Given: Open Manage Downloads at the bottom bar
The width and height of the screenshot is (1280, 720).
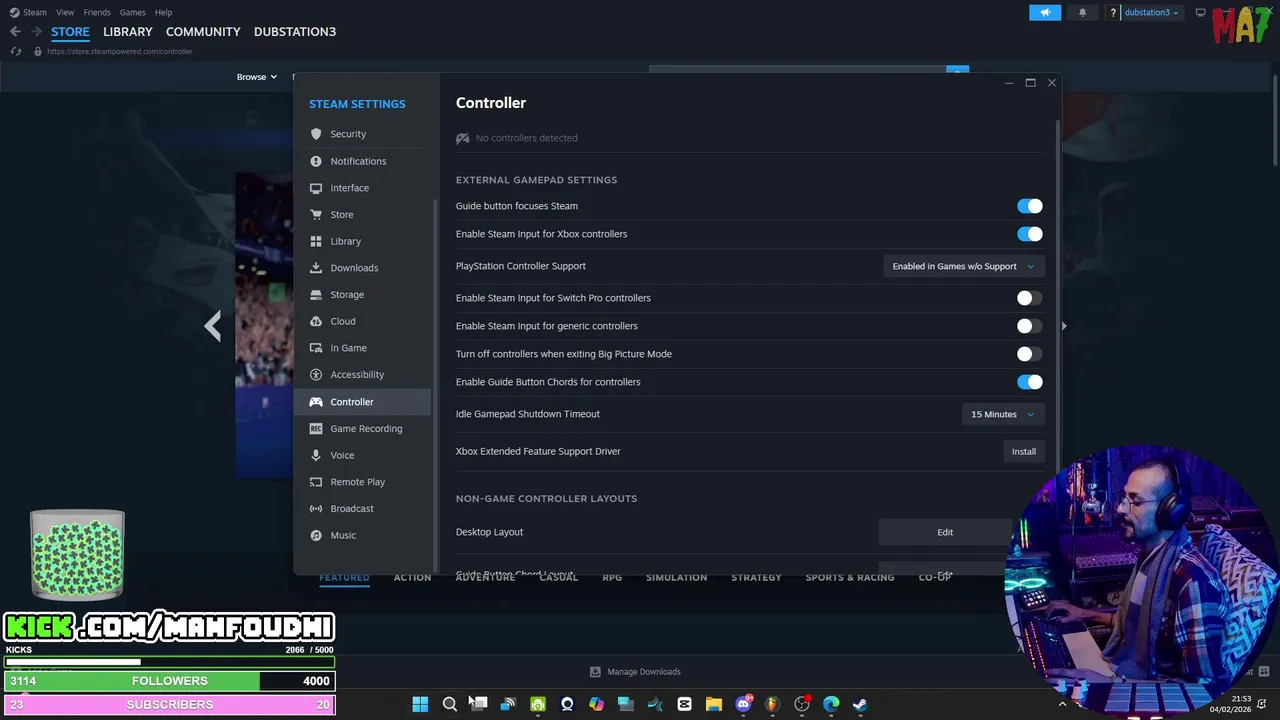Looking at the screenshot, I should pyautogui.click(x=636, y=672).
